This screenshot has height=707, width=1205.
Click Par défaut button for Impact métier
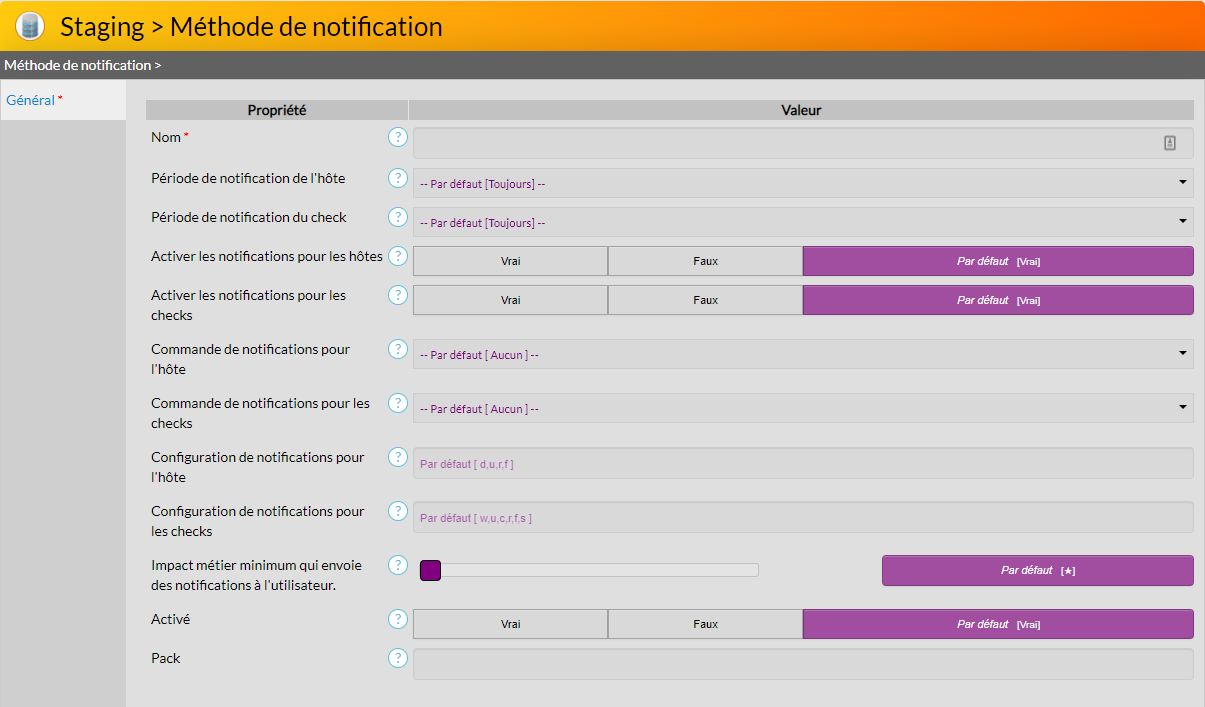point(1037,570)
